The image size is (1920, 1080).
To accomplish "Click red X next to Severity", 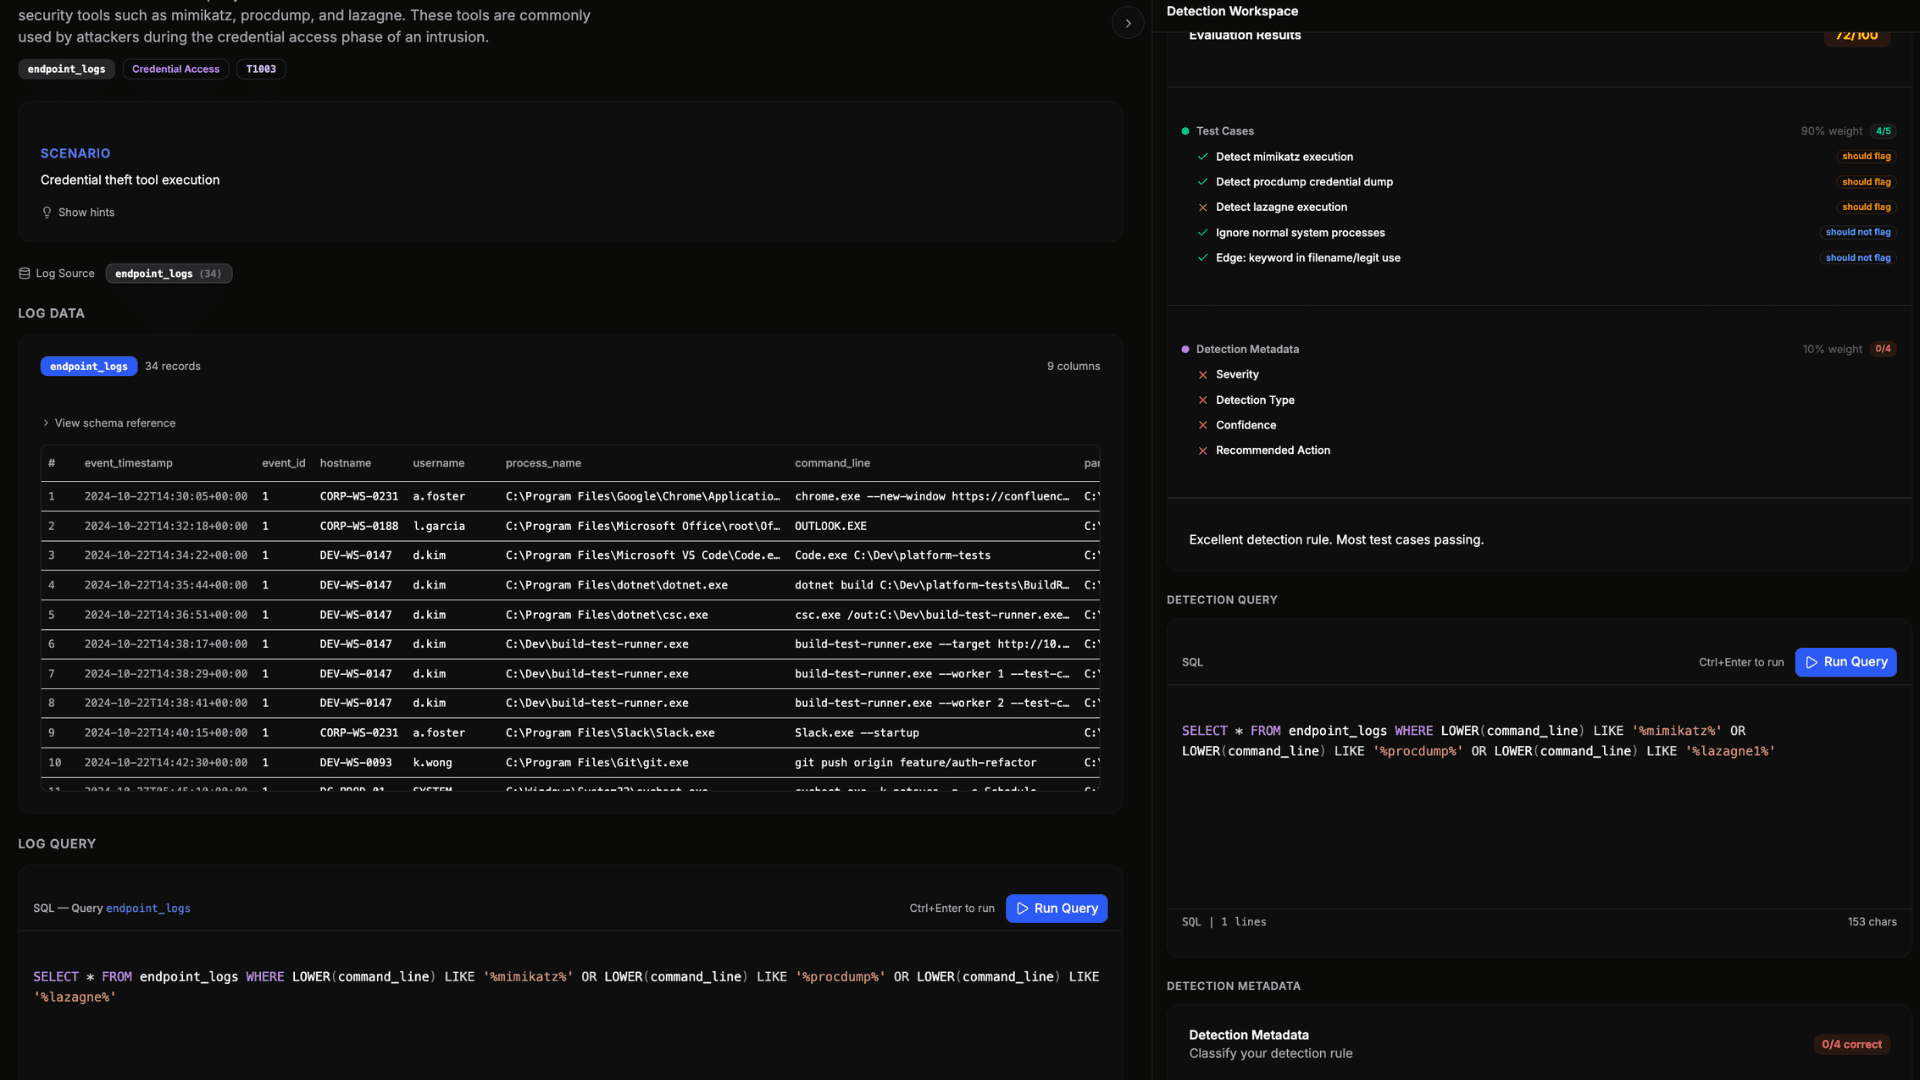I will [1203, 375].
